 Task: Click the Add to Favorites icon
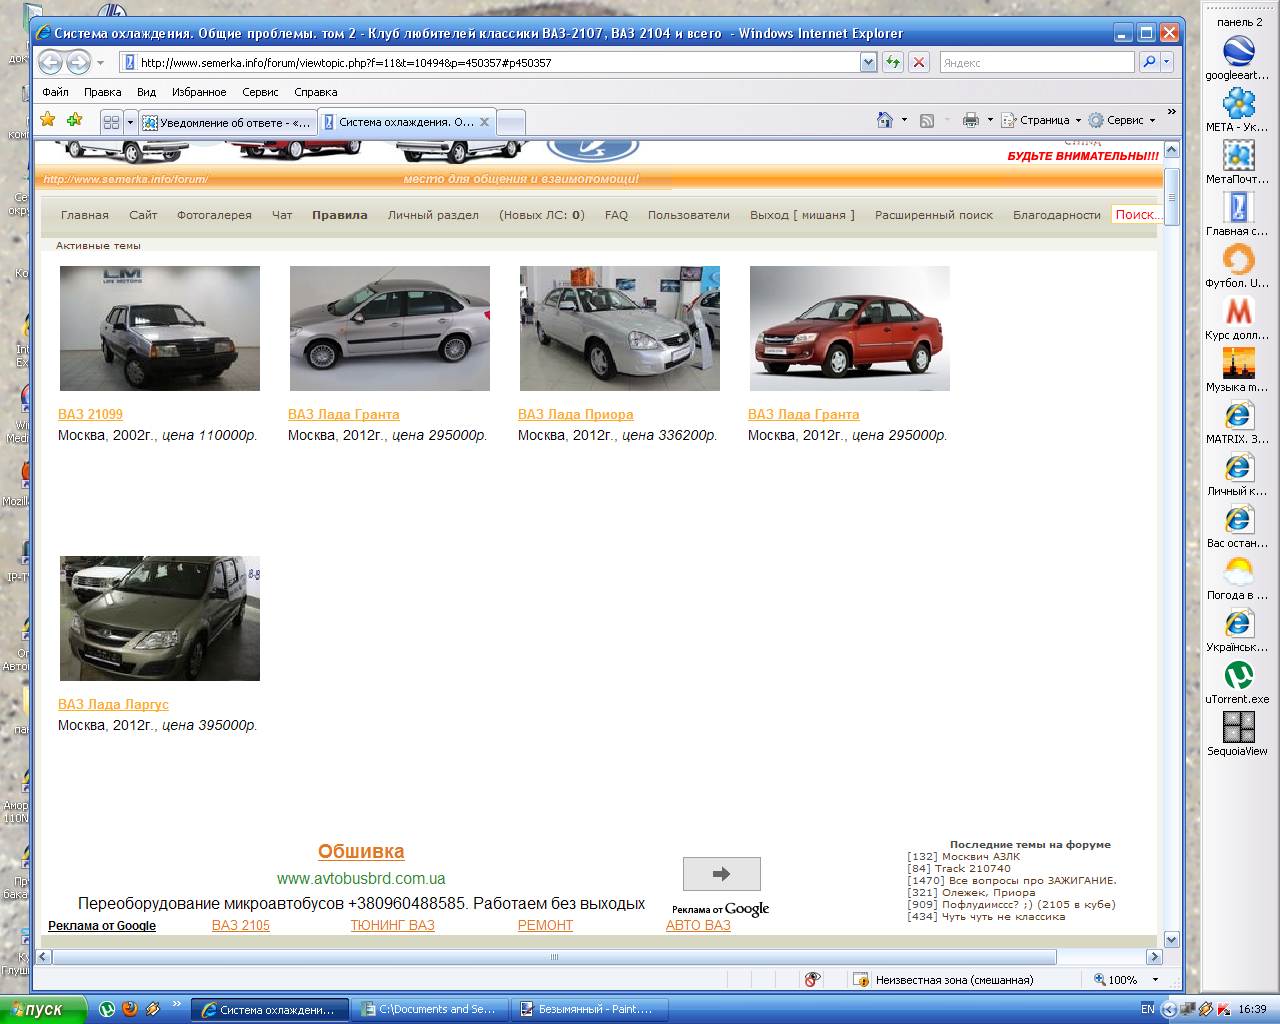74,120
